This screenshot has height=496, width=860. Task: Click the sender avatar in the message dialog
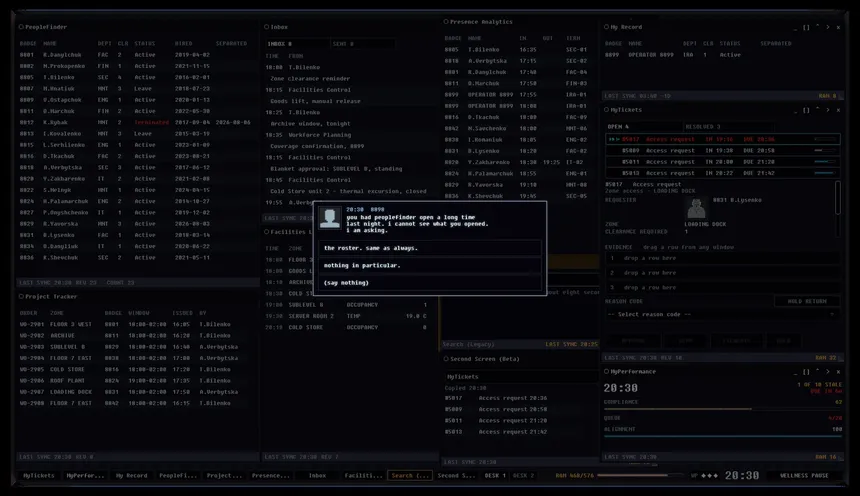pyautogui.click(x=330, y=218)
